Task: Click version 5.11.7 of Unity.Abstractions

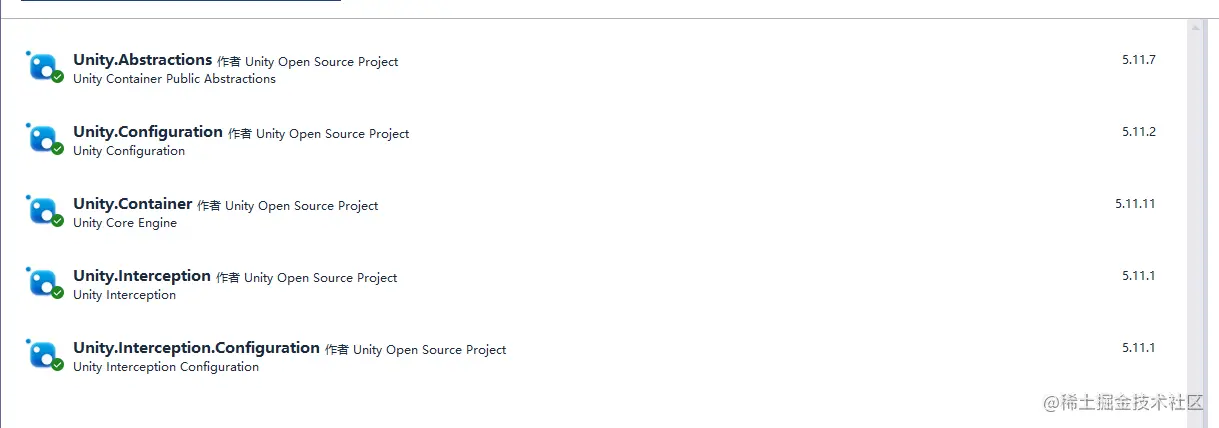Action: [x=1138, y=60]
